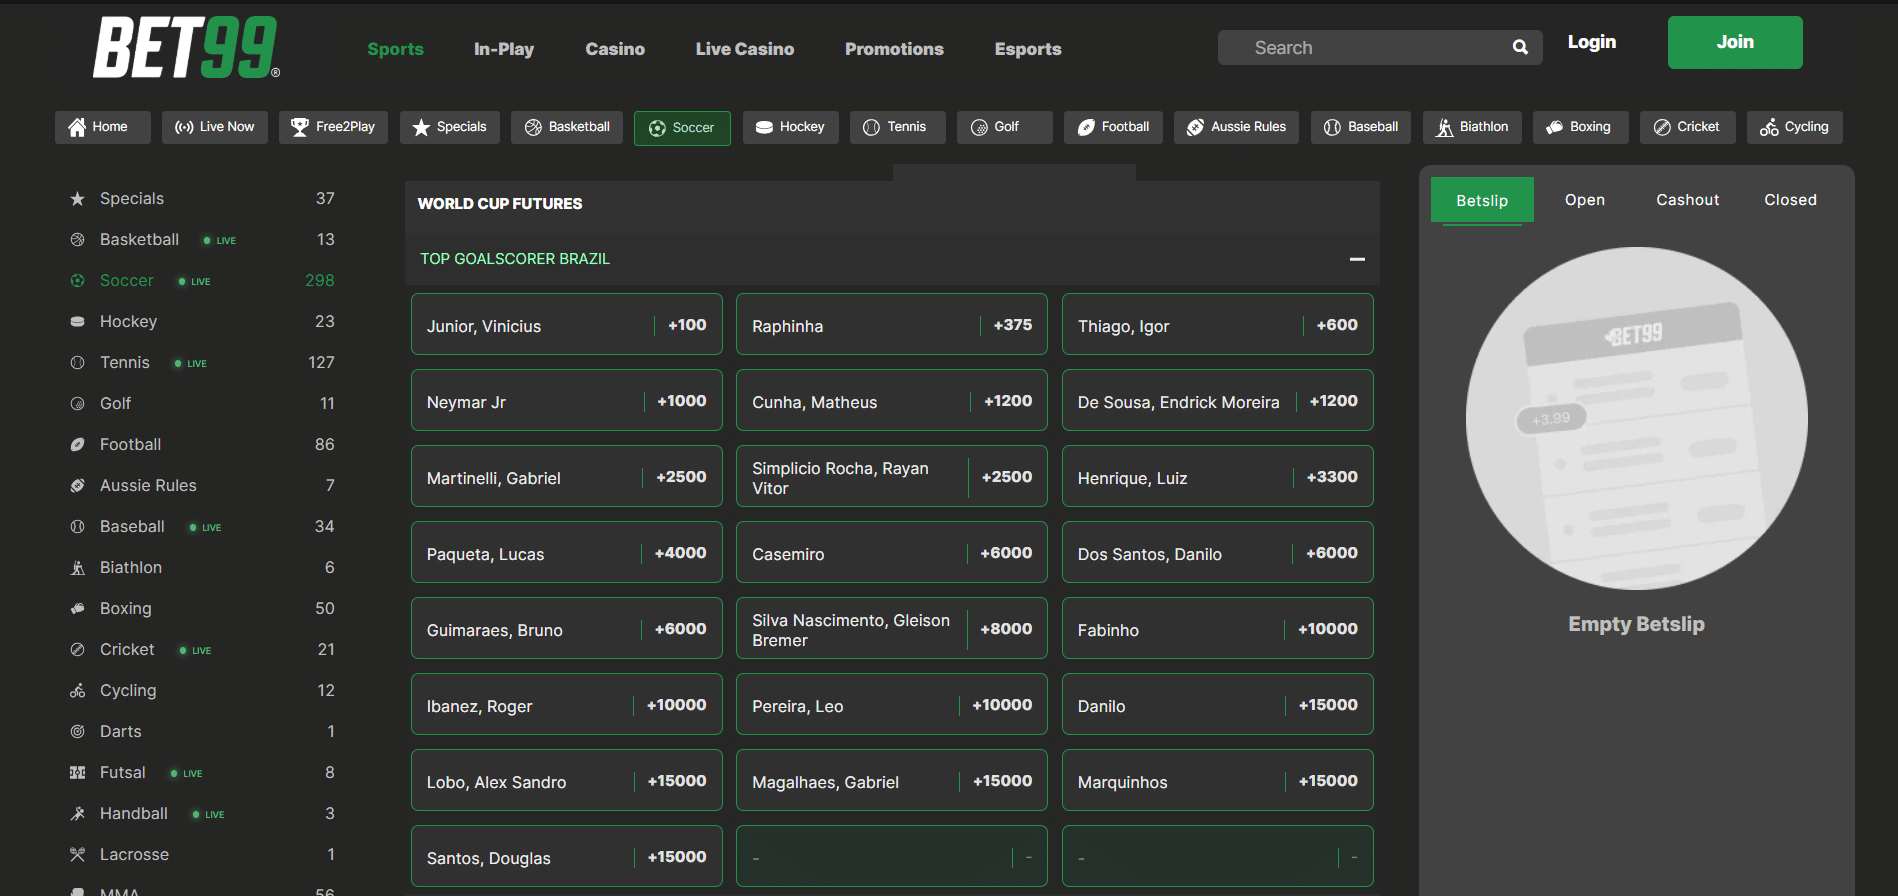Open the Live Casino main menu

[x=745, y=49]
